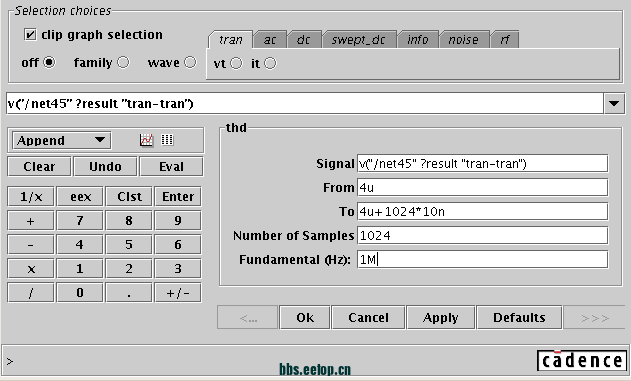631x381 pixels.
Task: Toggle clip graph selection checkbox
Action: tap(30, 35)
